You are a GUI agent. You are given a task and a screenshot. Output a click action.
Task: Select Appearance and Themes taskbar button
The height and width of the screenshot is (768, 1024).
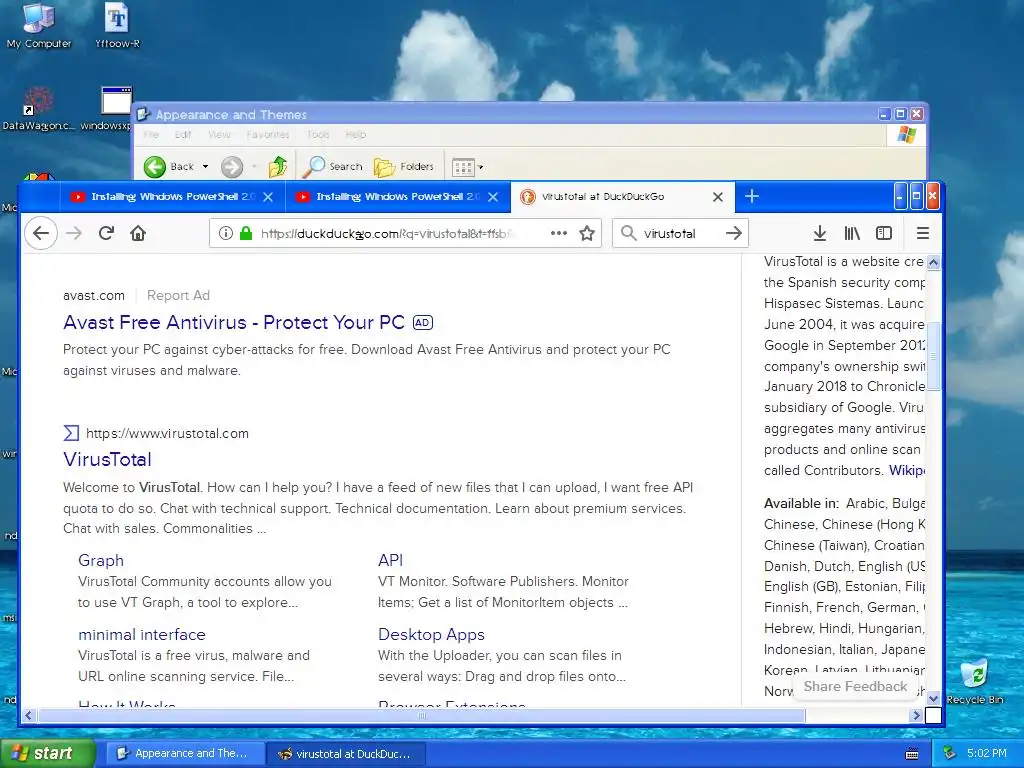(185, 754)
